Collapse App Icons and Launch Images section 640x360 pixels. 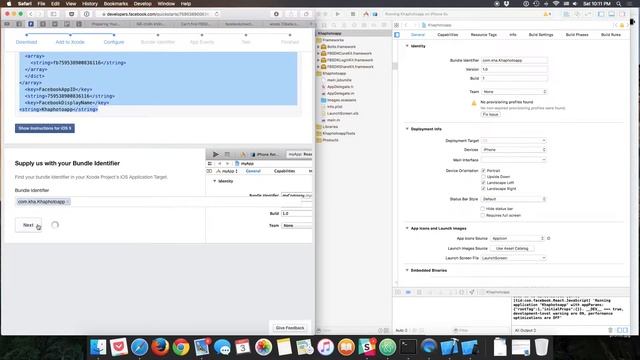[407, 228]
